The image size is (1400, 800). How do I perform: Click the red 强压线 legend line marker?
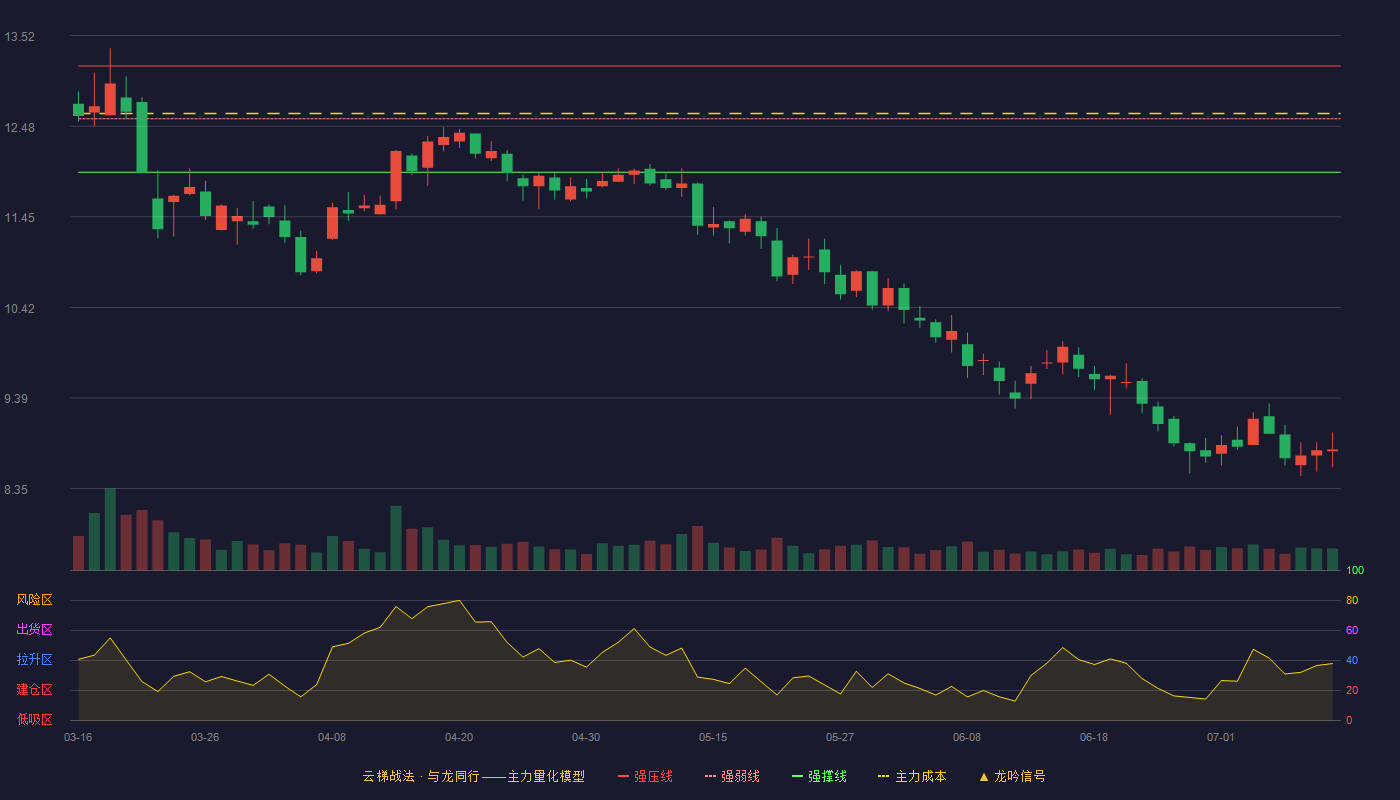624,776
